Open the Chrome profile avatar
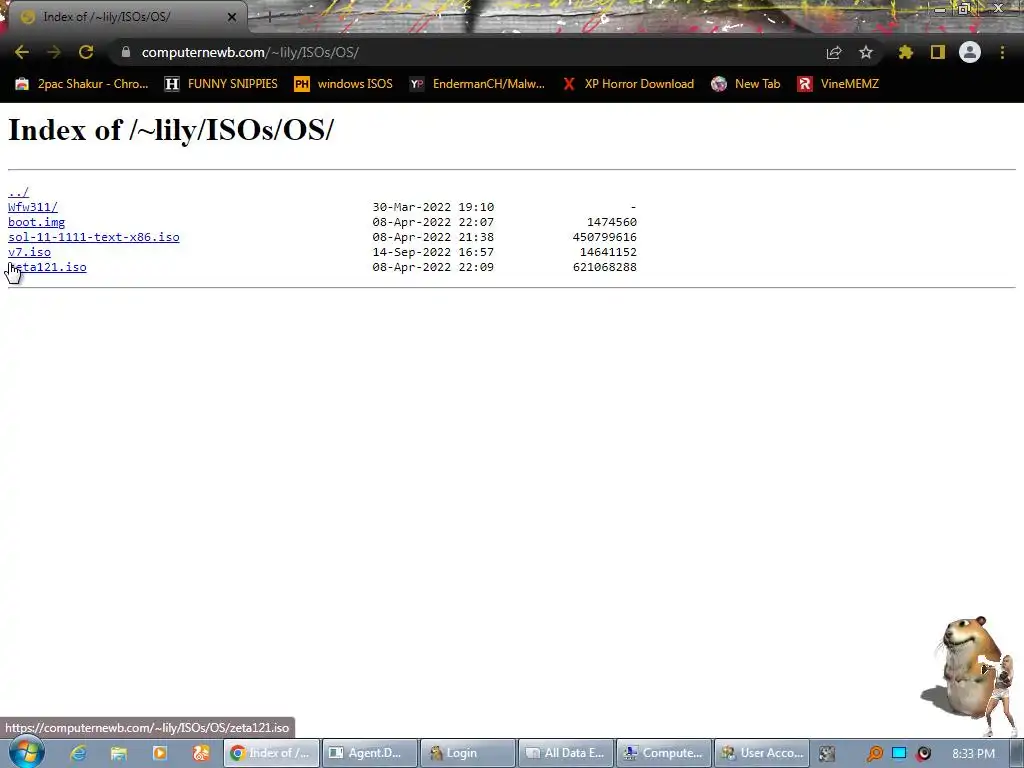This screenshot has height=768, width=1024. 970,52
